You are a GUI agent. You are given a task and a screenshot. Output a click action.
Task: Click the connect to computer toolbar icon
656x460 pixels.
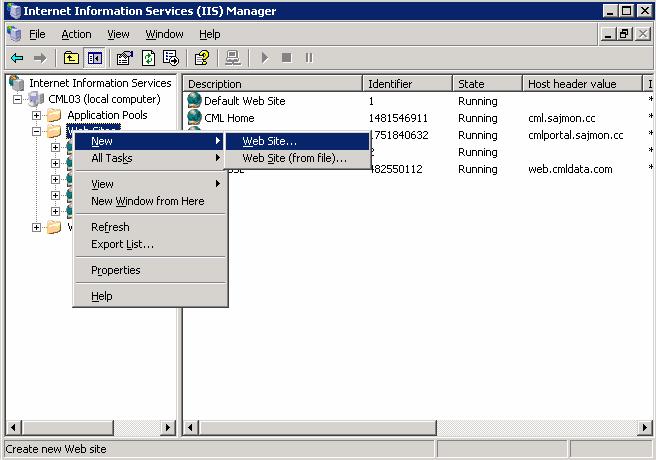coord(233,58)
